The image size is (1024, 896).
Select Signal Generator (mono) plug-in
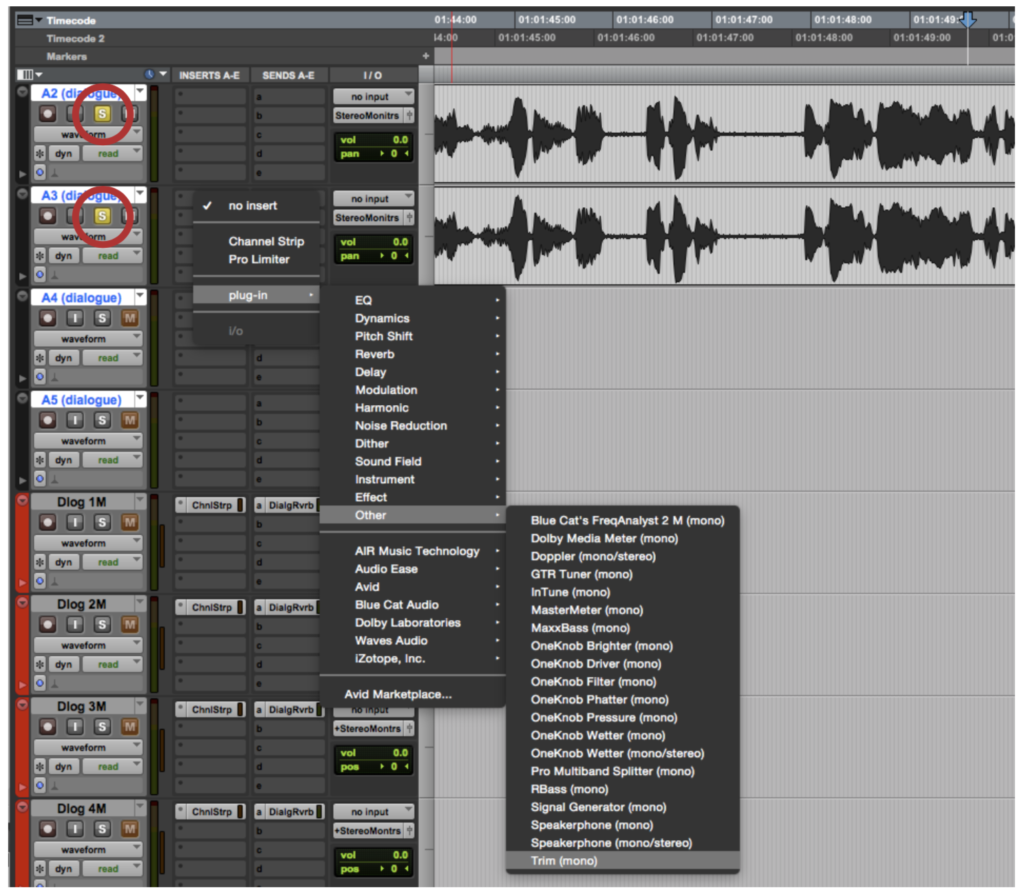(623, 807)
